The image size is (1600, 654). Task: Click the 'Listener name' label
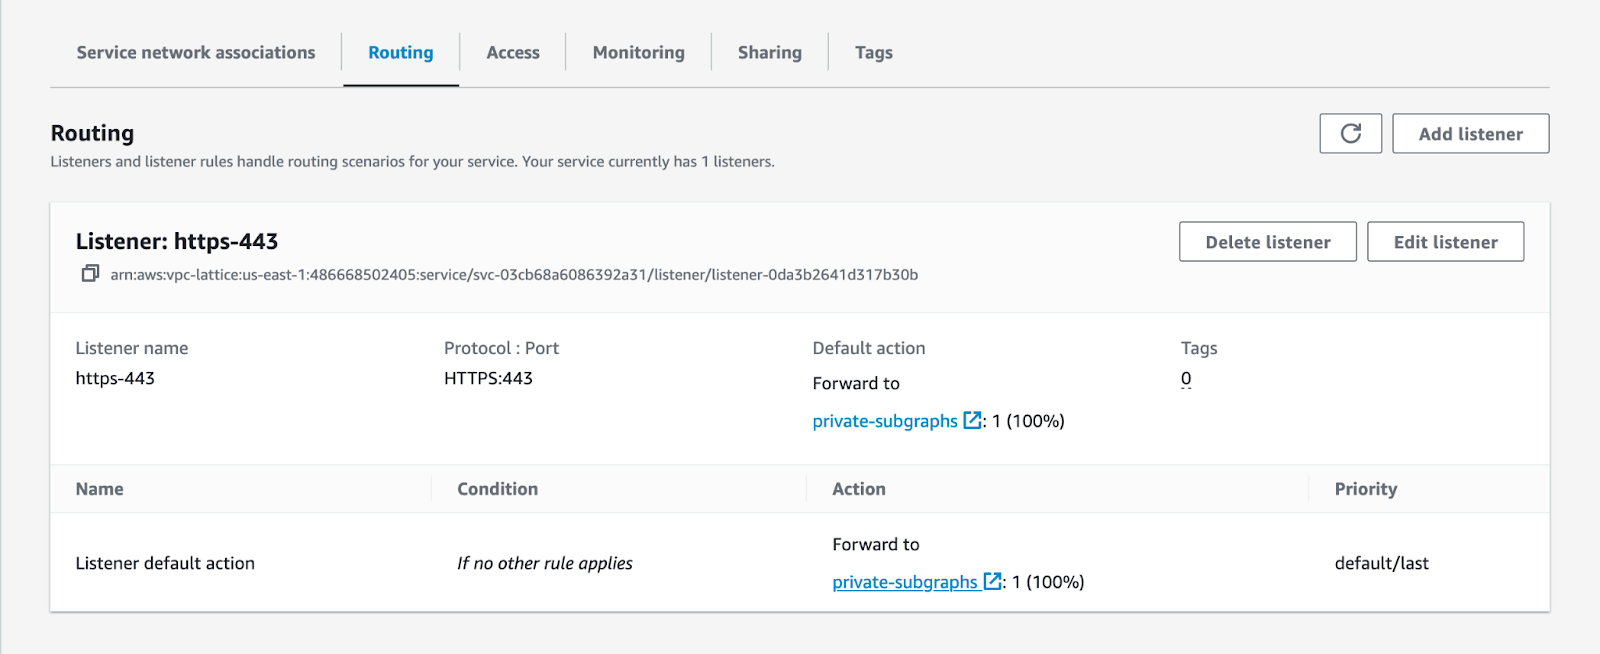pos(132,348)
